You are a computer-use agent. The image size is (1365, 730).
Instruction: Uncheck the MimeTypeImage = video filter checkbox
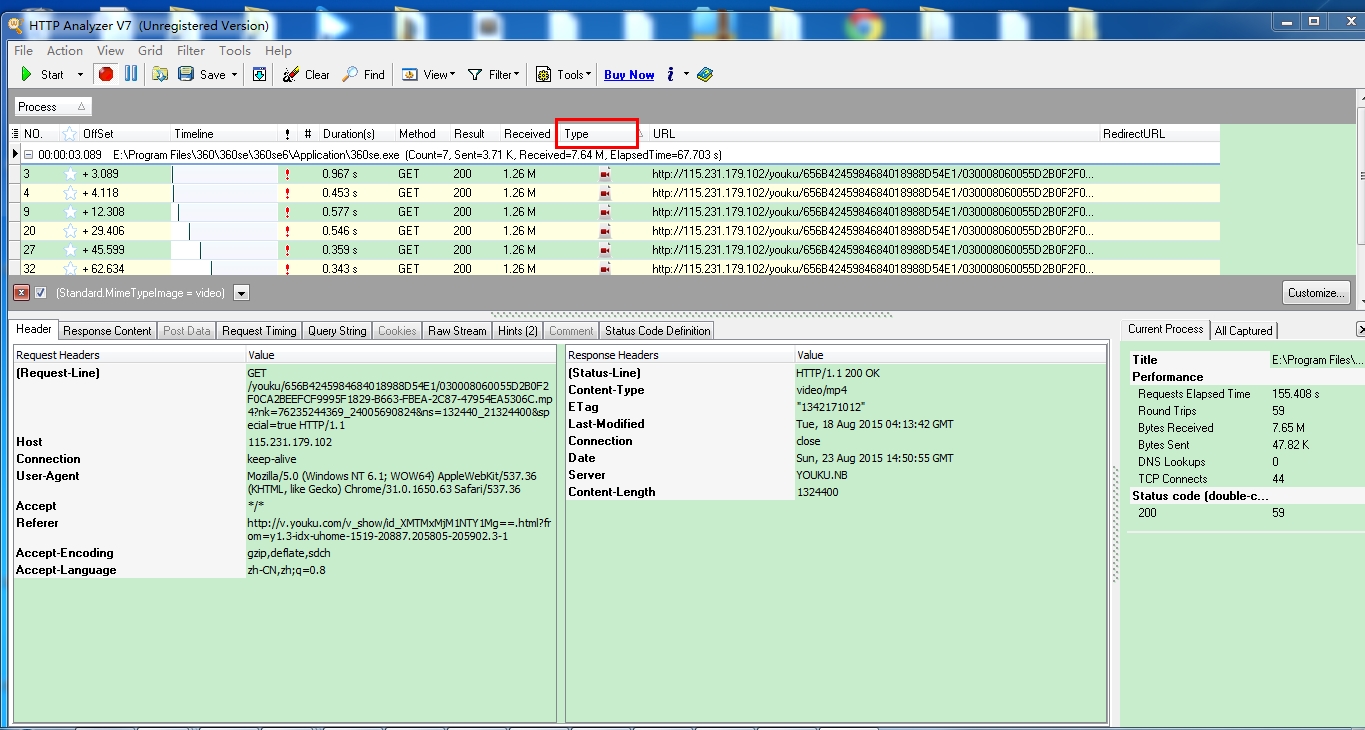pos(41,293)
